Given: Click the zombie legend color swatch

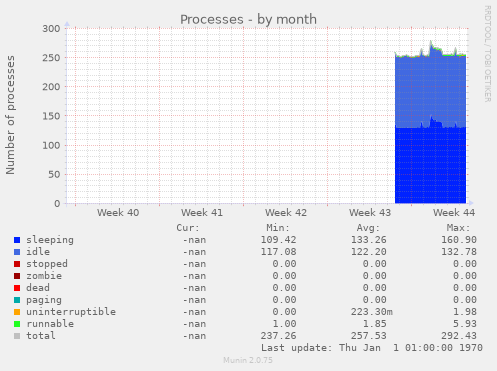Looking at the screenshot, I should pyautogui.click(x=17, y=276).
